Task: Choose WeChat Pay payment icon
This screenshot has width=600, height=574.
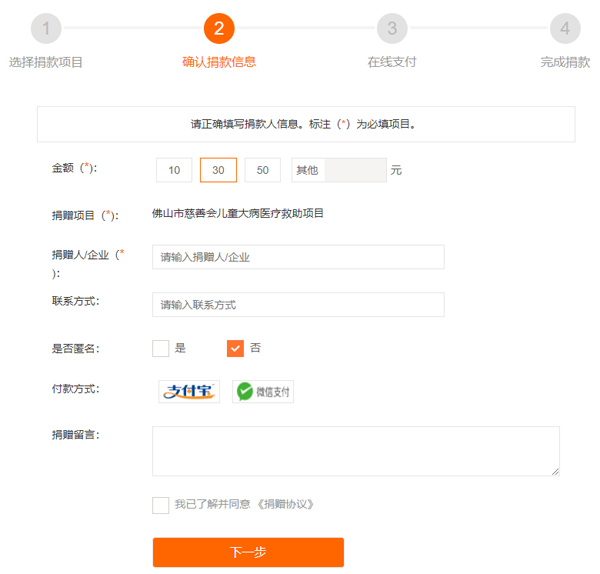Action: pos(263,391)
